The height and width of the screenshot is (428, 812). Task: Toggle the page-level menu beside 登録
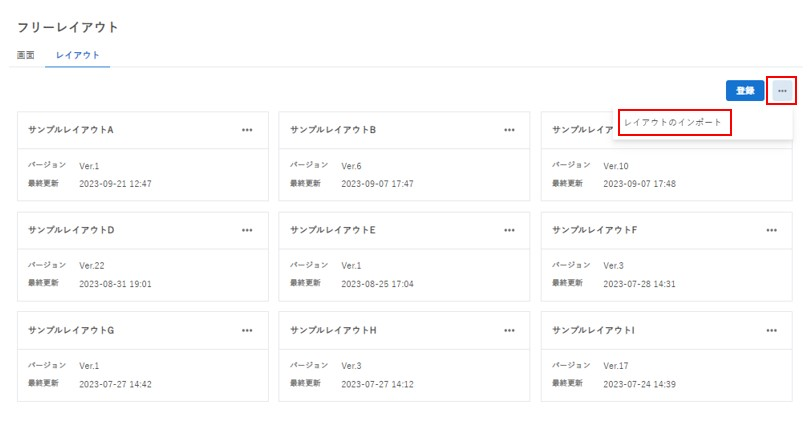click(781, 91)
